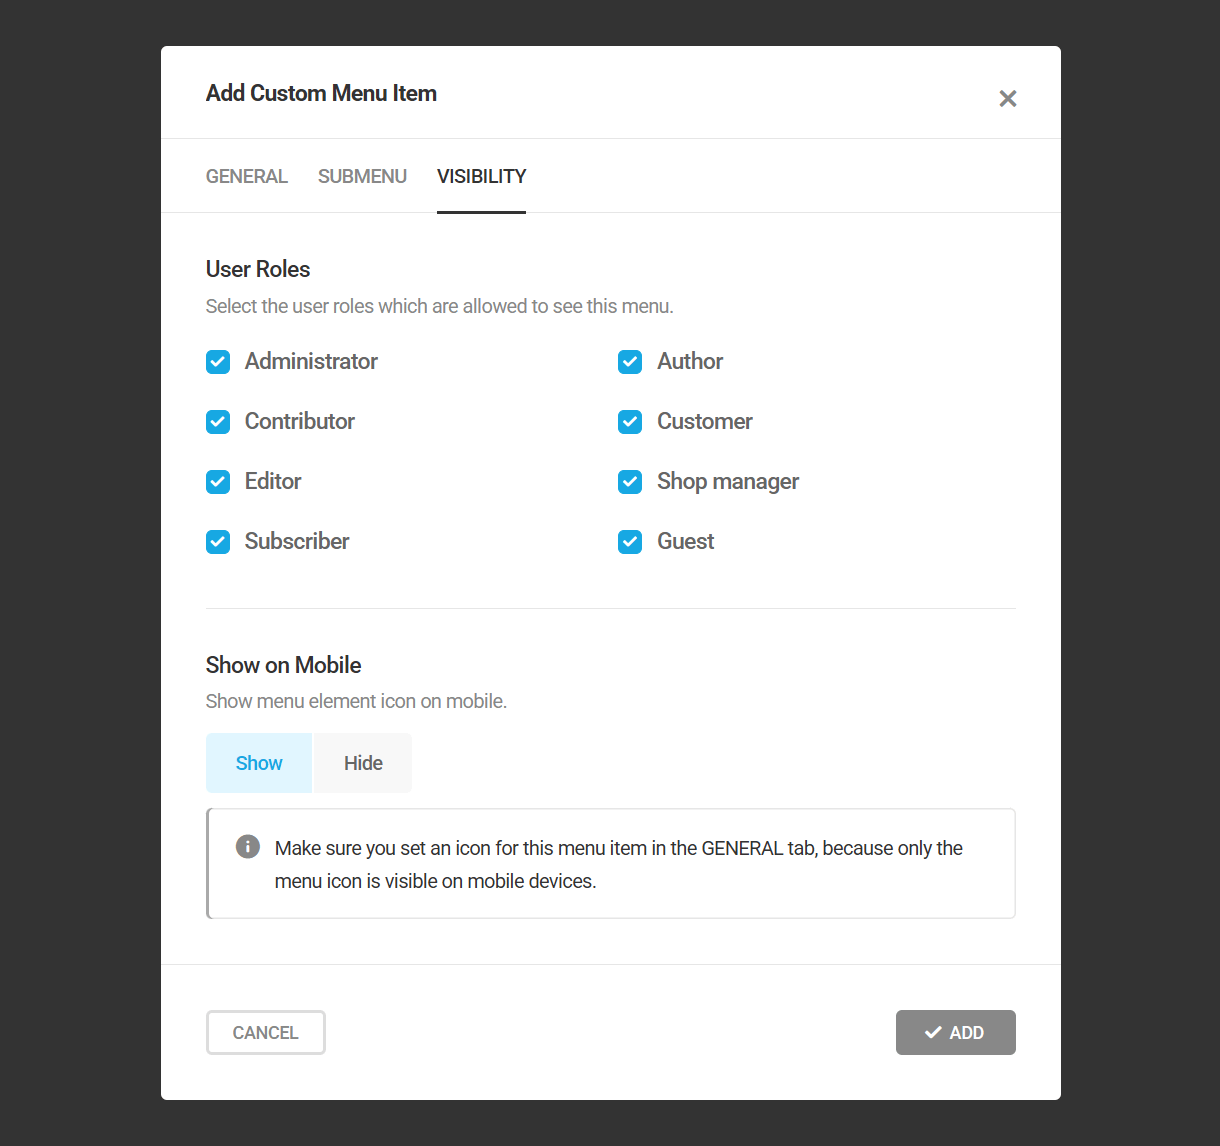
Task: Click the ADD button to save
Action: 955,1032
